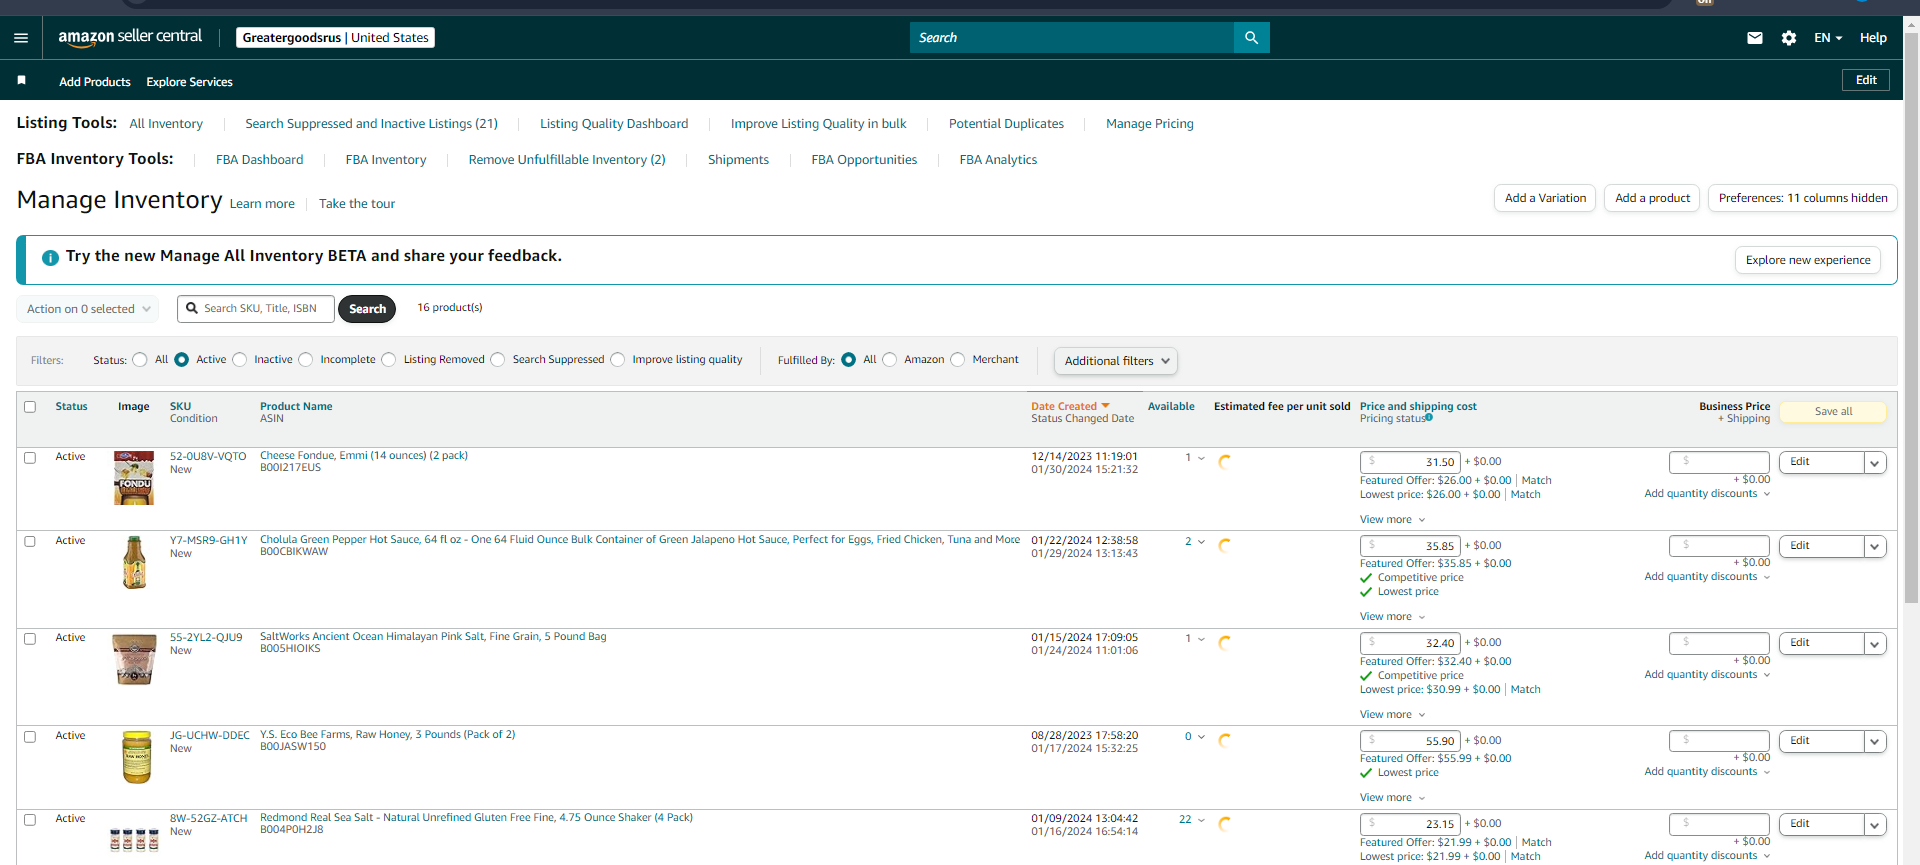The height and width of the screenshot is (865, 1920).
Task: Select the Y.S. Eco Bee Honey checkbox
Action: (x=30, y=737)
